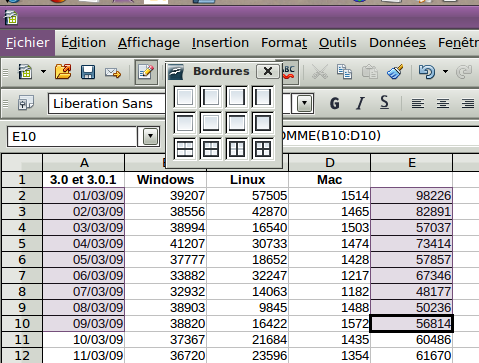Screen dimensions: 479x363
Task: Open the Fichier menu
Action: point(28,43)
